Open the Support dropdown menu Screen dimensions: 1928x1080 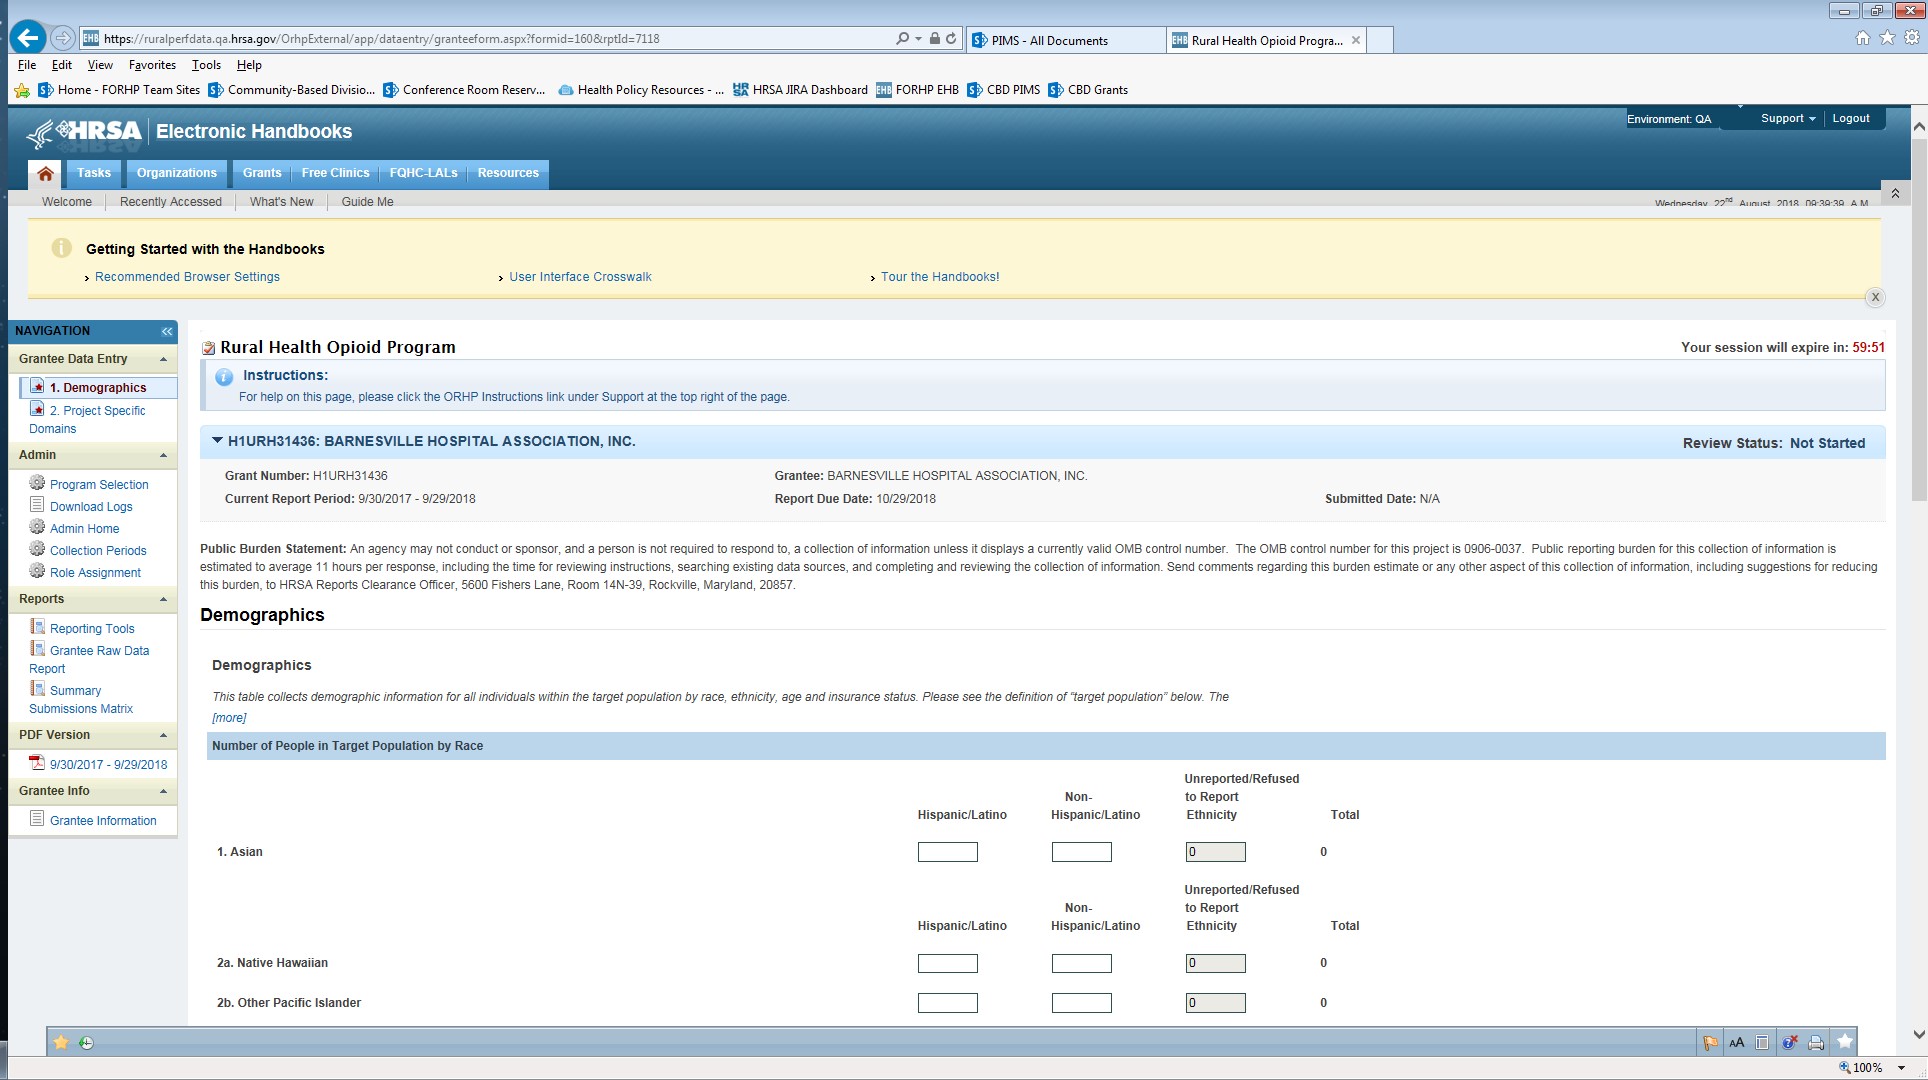pyautogui.click(x=1787, y=118)
